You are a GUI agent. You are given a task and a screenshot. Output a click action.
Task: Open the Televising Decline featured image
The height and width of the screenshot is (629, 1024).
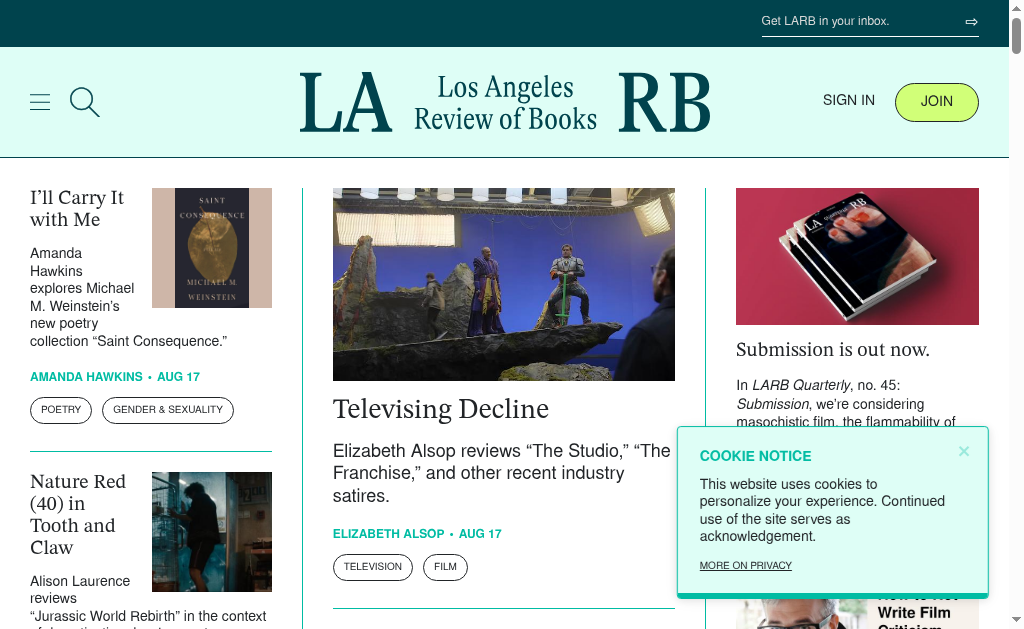(504, 284)
